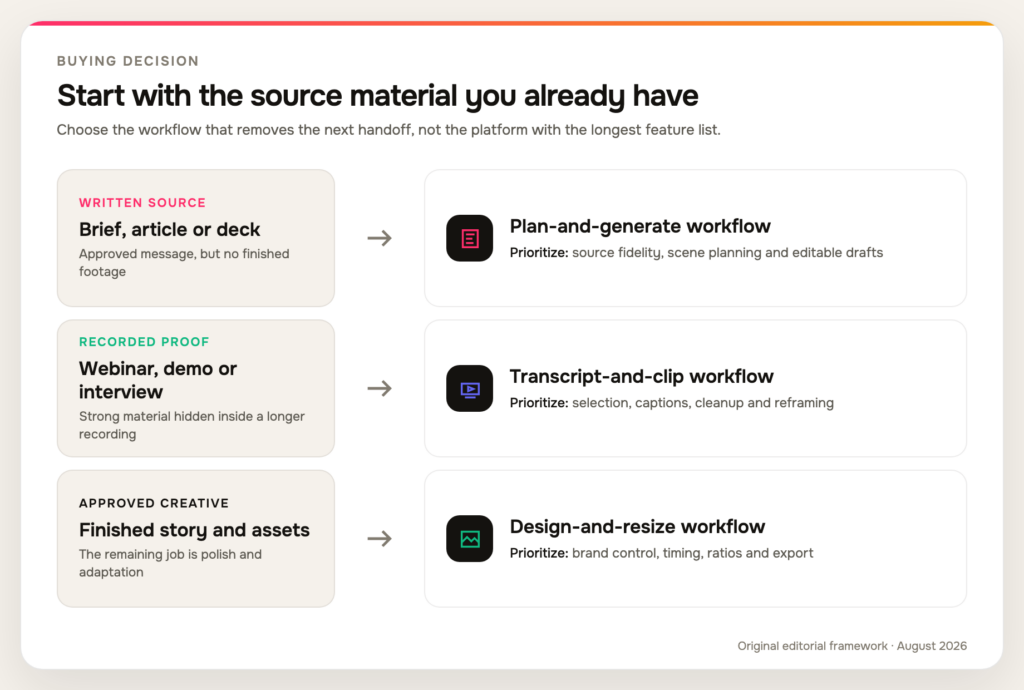Click the subtitle starting 'Choose the workflow'
This screenshot has height=690, width=1024.
389,130
